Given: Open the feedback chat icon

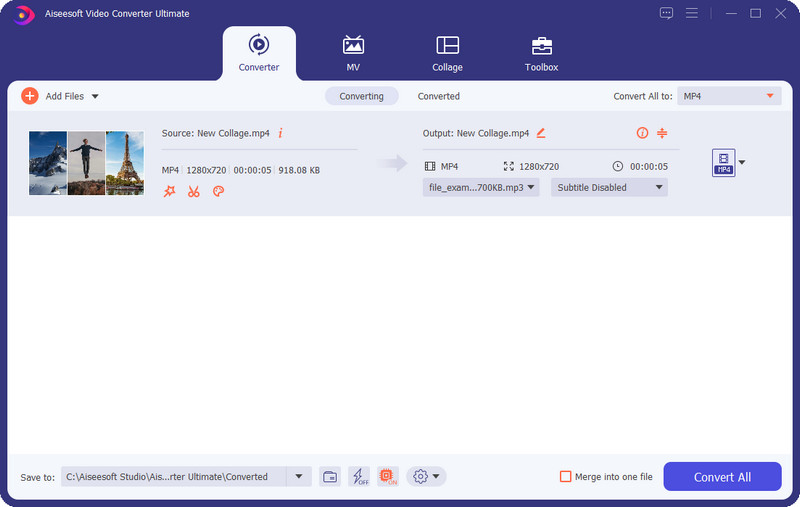Looking at the screenshot, I should coord(666,13).
